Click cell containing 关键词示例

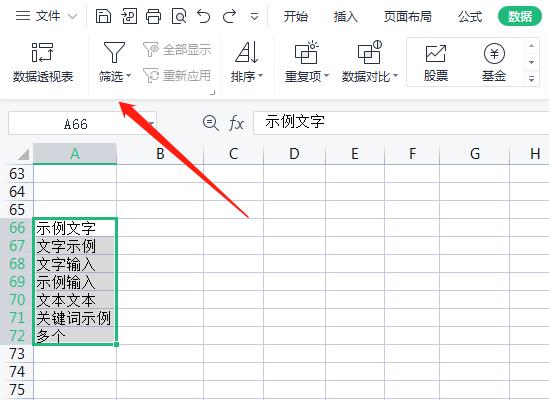click(75, 318)
